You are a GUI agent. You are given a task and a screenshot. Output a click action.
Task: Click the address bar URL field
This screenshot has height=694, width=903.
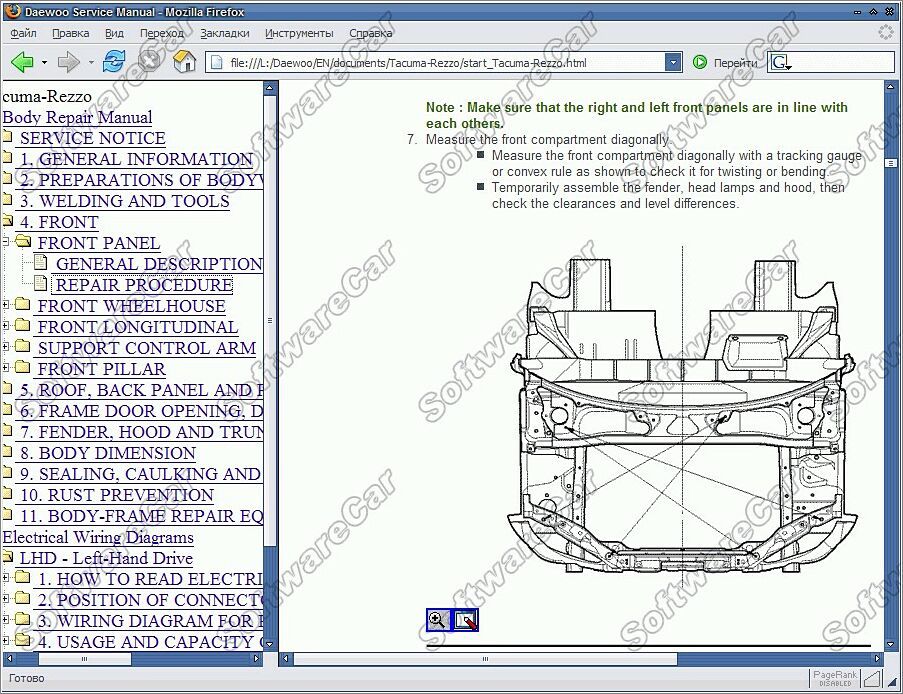pyautogui.click(x=440, y=62)
